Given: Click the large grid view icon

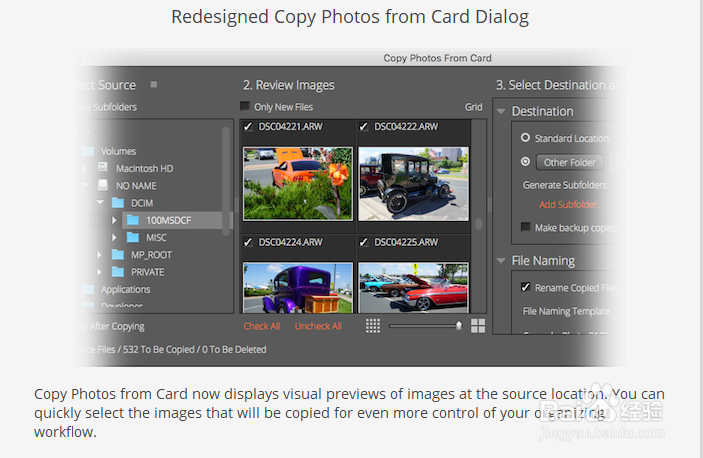Looking at the screenshot, I should click(478, 326).
